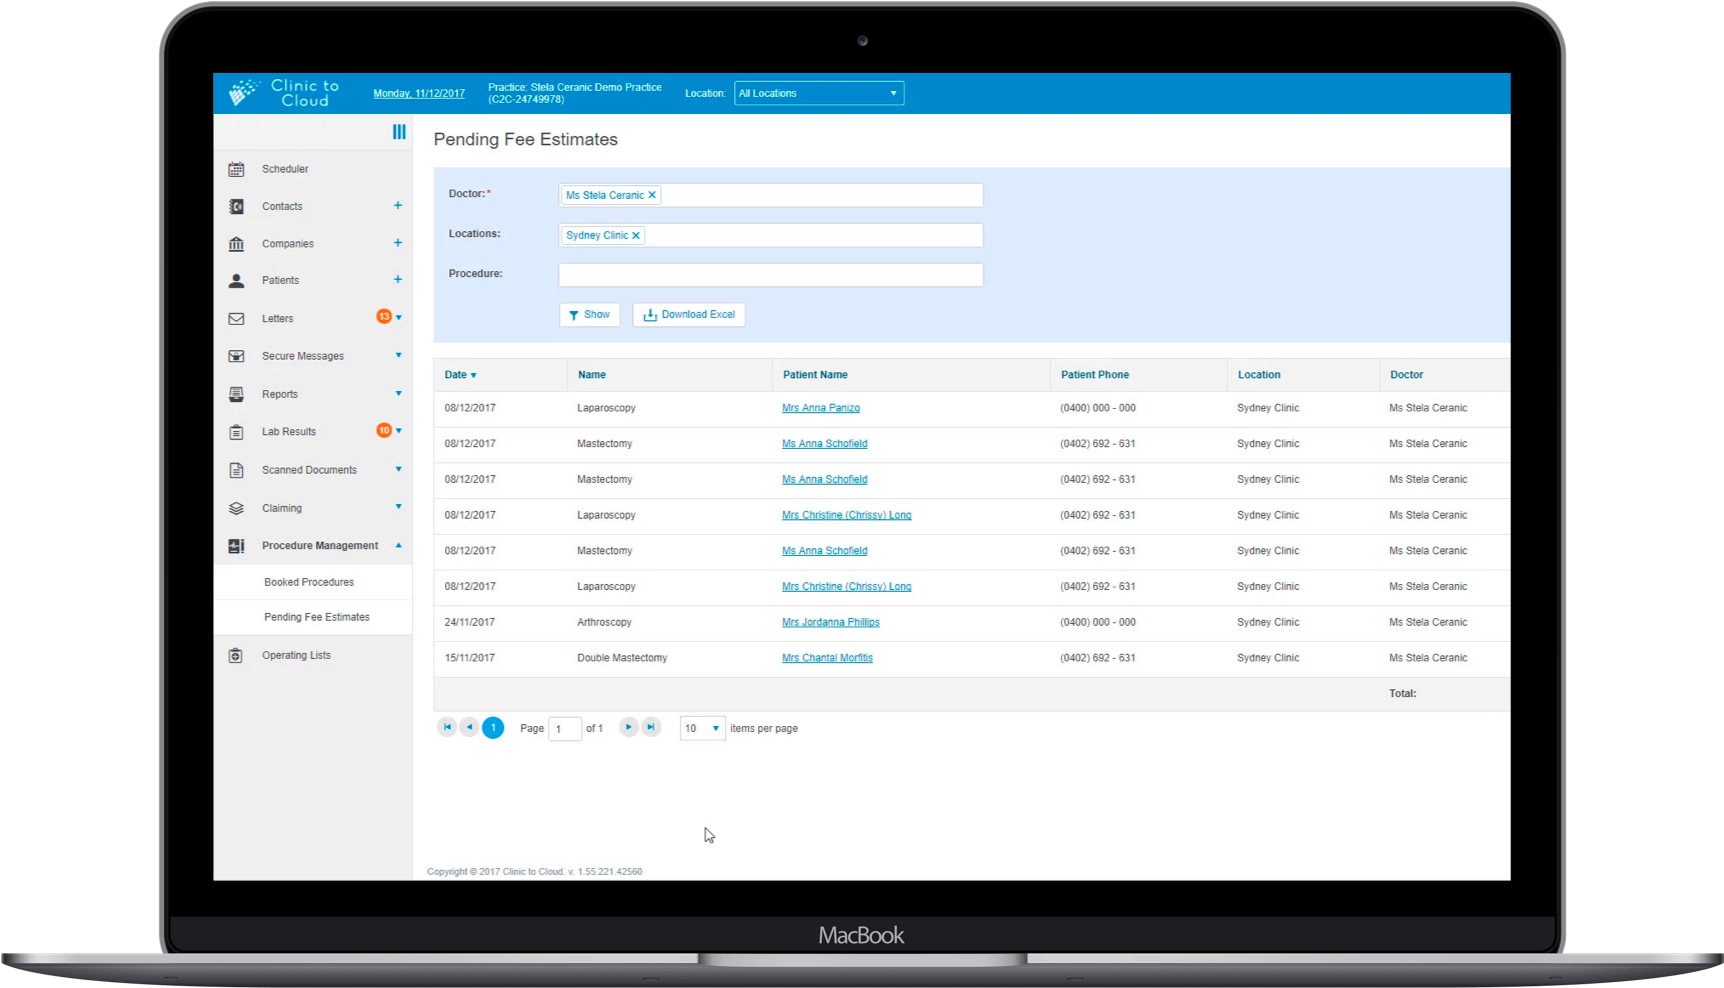Select Pending Fee Estimates in sidebar
This screenshot has height=988, width=1724.
(316, 618)
